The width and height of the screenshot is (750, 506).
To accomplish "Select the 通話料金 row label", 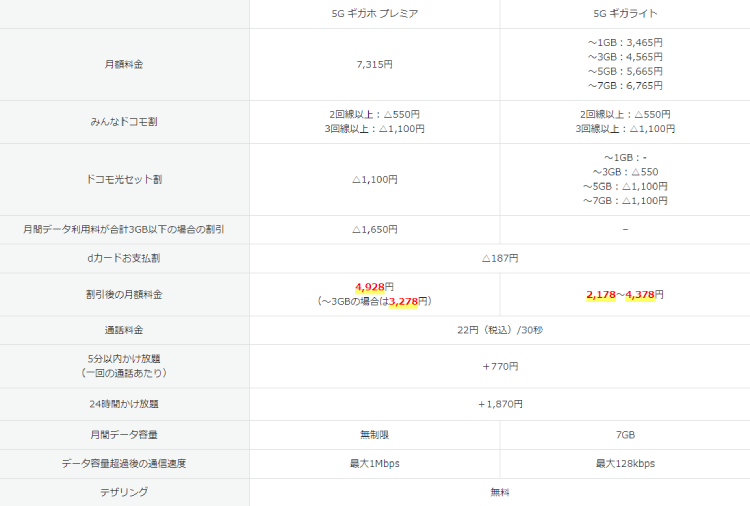I will point(124,330).
